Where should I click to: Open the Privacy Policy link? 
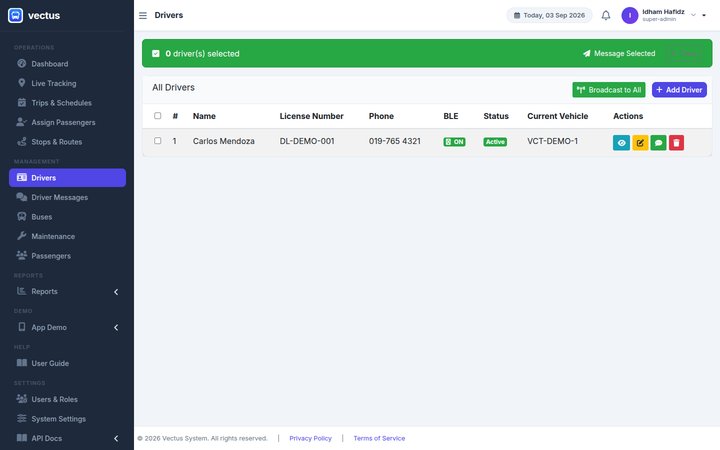tap(310, 439)
